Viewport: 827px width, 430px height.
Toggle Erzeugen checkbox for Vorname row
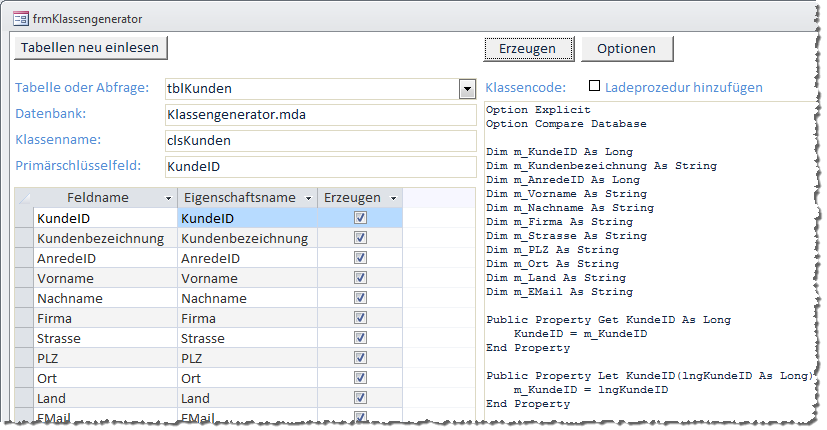360,278
